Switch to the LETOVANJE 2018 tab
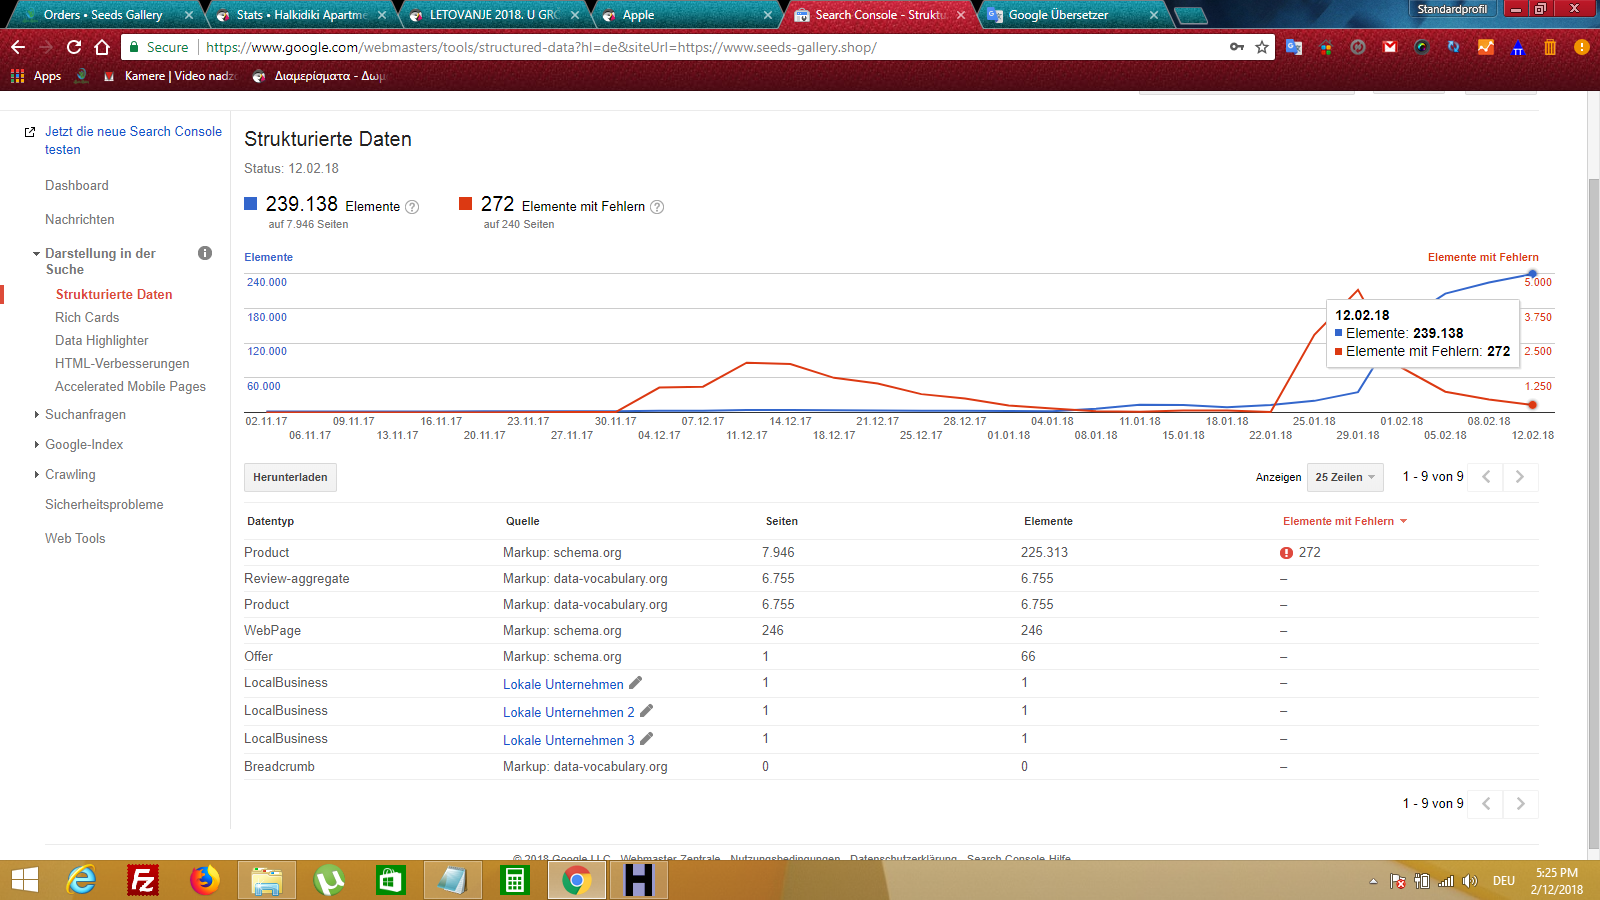The height and width of the screenshot is (900, 1600). coord(495,15)
